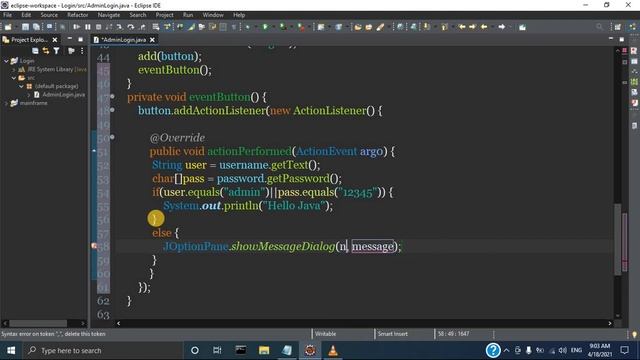Image resolution: width=640 pixels, height=360 pixels.
Task: Open File Explorer from the taskbar
Action: [264, 350]
